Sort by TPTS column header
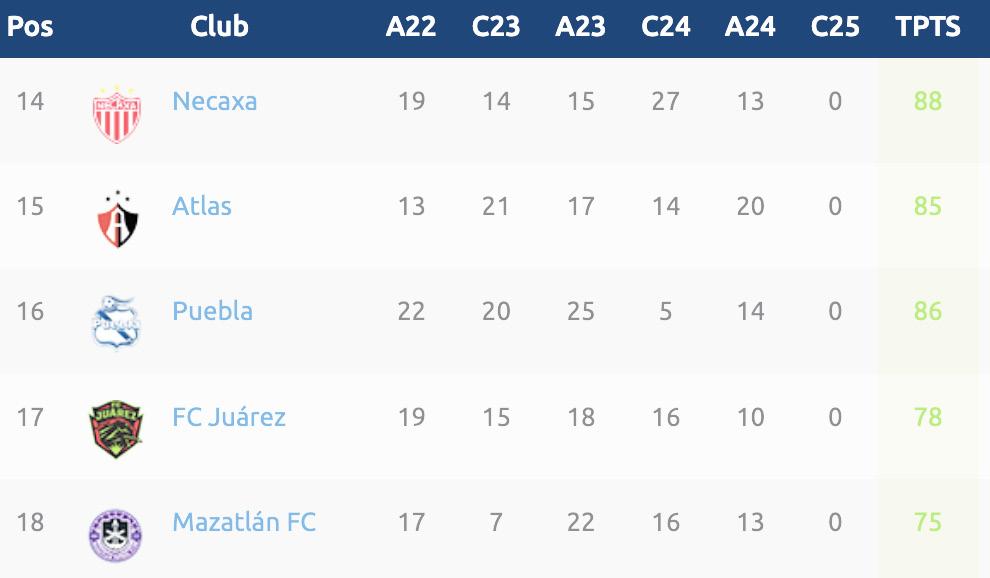The image size is (990, 578). coord(928,26)
